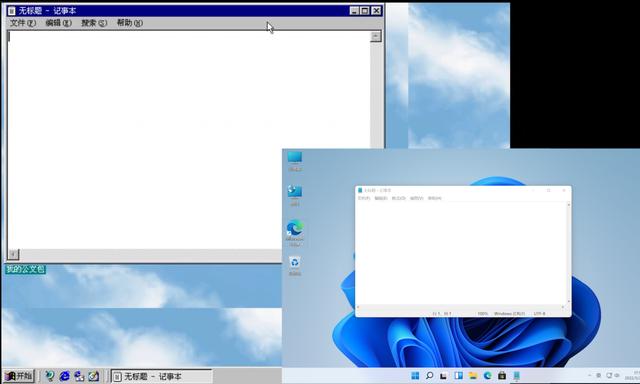Click the 100% zoom value in the Notepad status bar
The height and width of the screenshot is (384, 640).
[x=483, y=314]
